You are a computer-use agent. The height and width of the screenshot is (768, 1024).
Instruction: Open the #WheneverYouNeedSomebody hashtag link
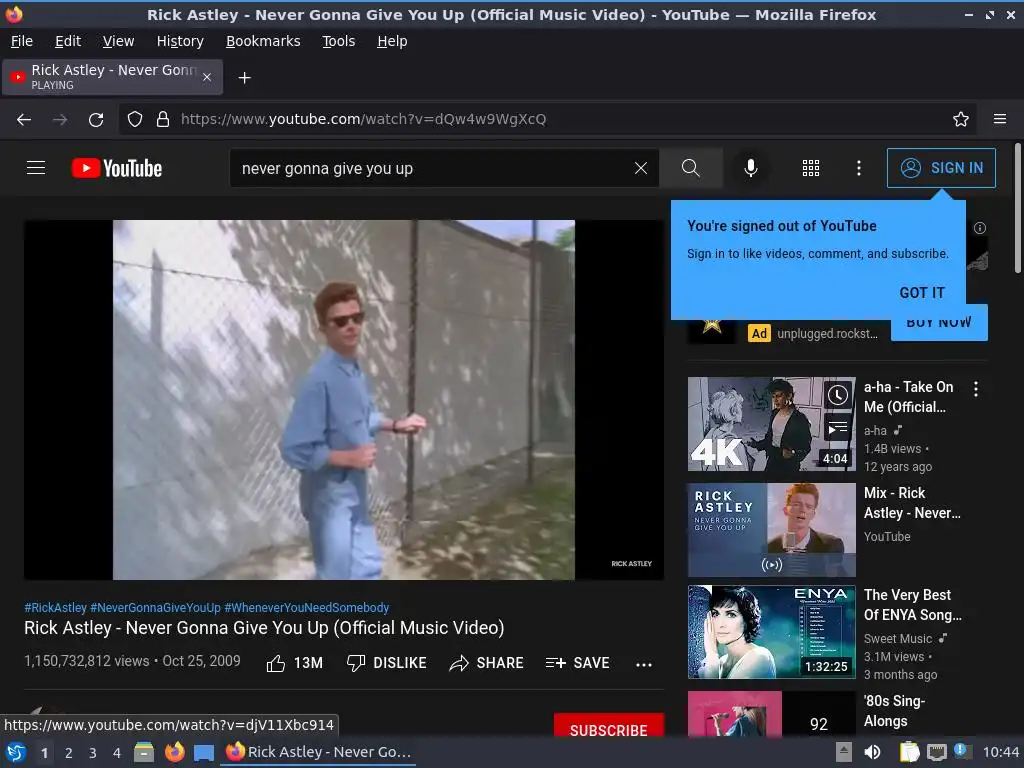307,607
